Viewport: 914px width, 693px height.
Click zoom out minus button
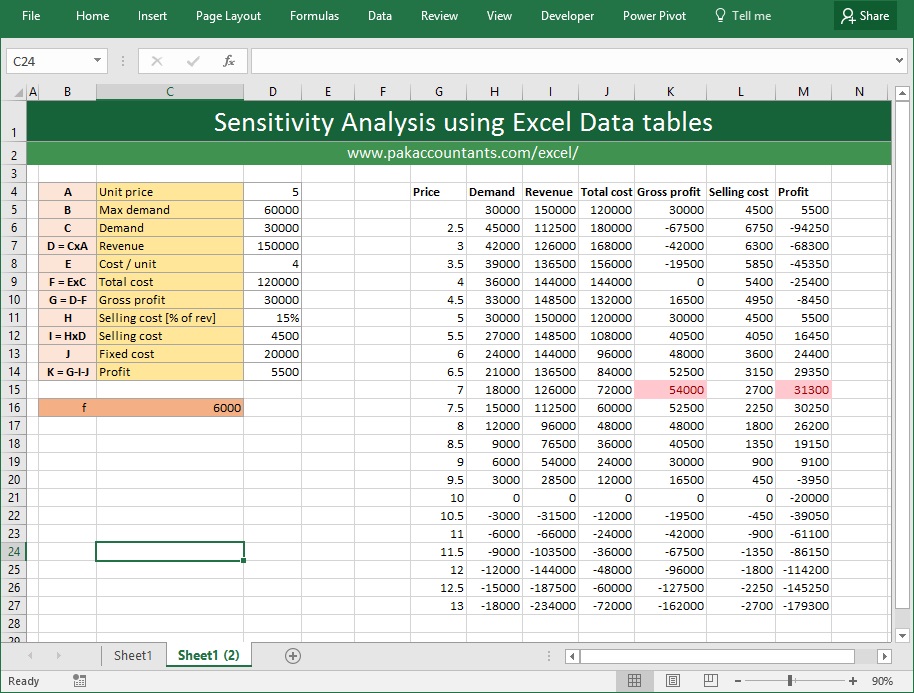click(738, 681)
